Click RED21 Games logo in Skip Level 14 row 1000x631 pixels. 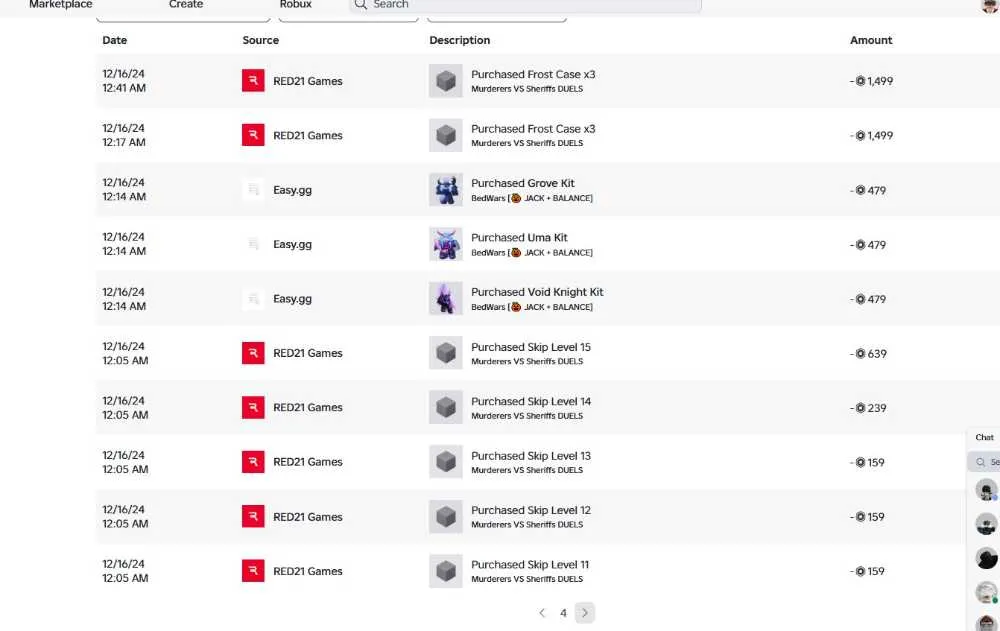point(253,407)
